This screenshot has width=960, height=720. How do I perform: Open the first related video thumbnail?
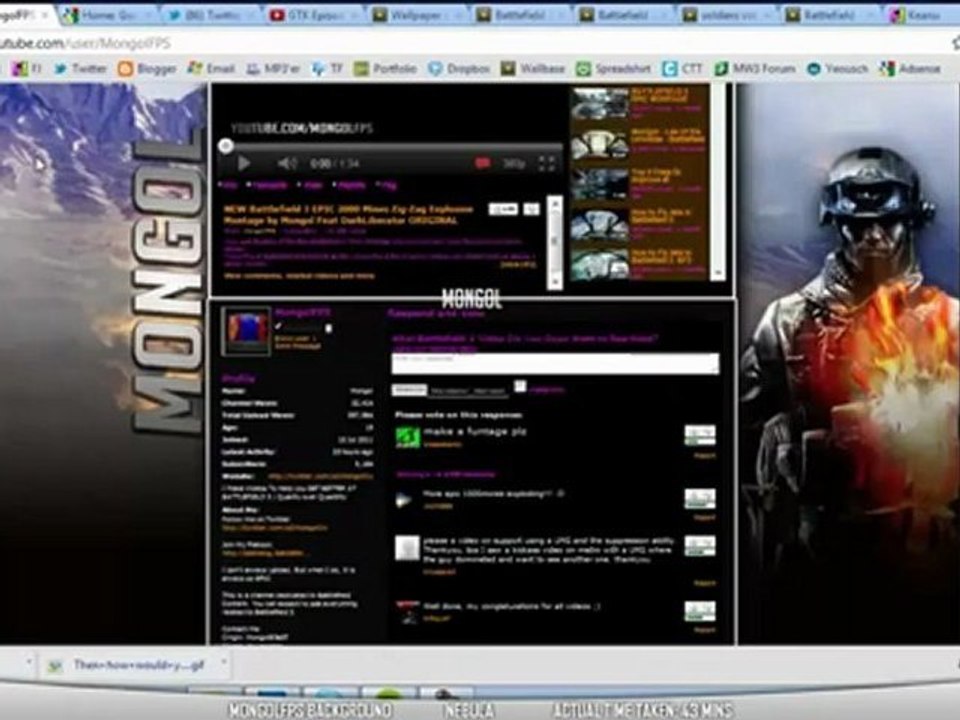click(599, 103)
